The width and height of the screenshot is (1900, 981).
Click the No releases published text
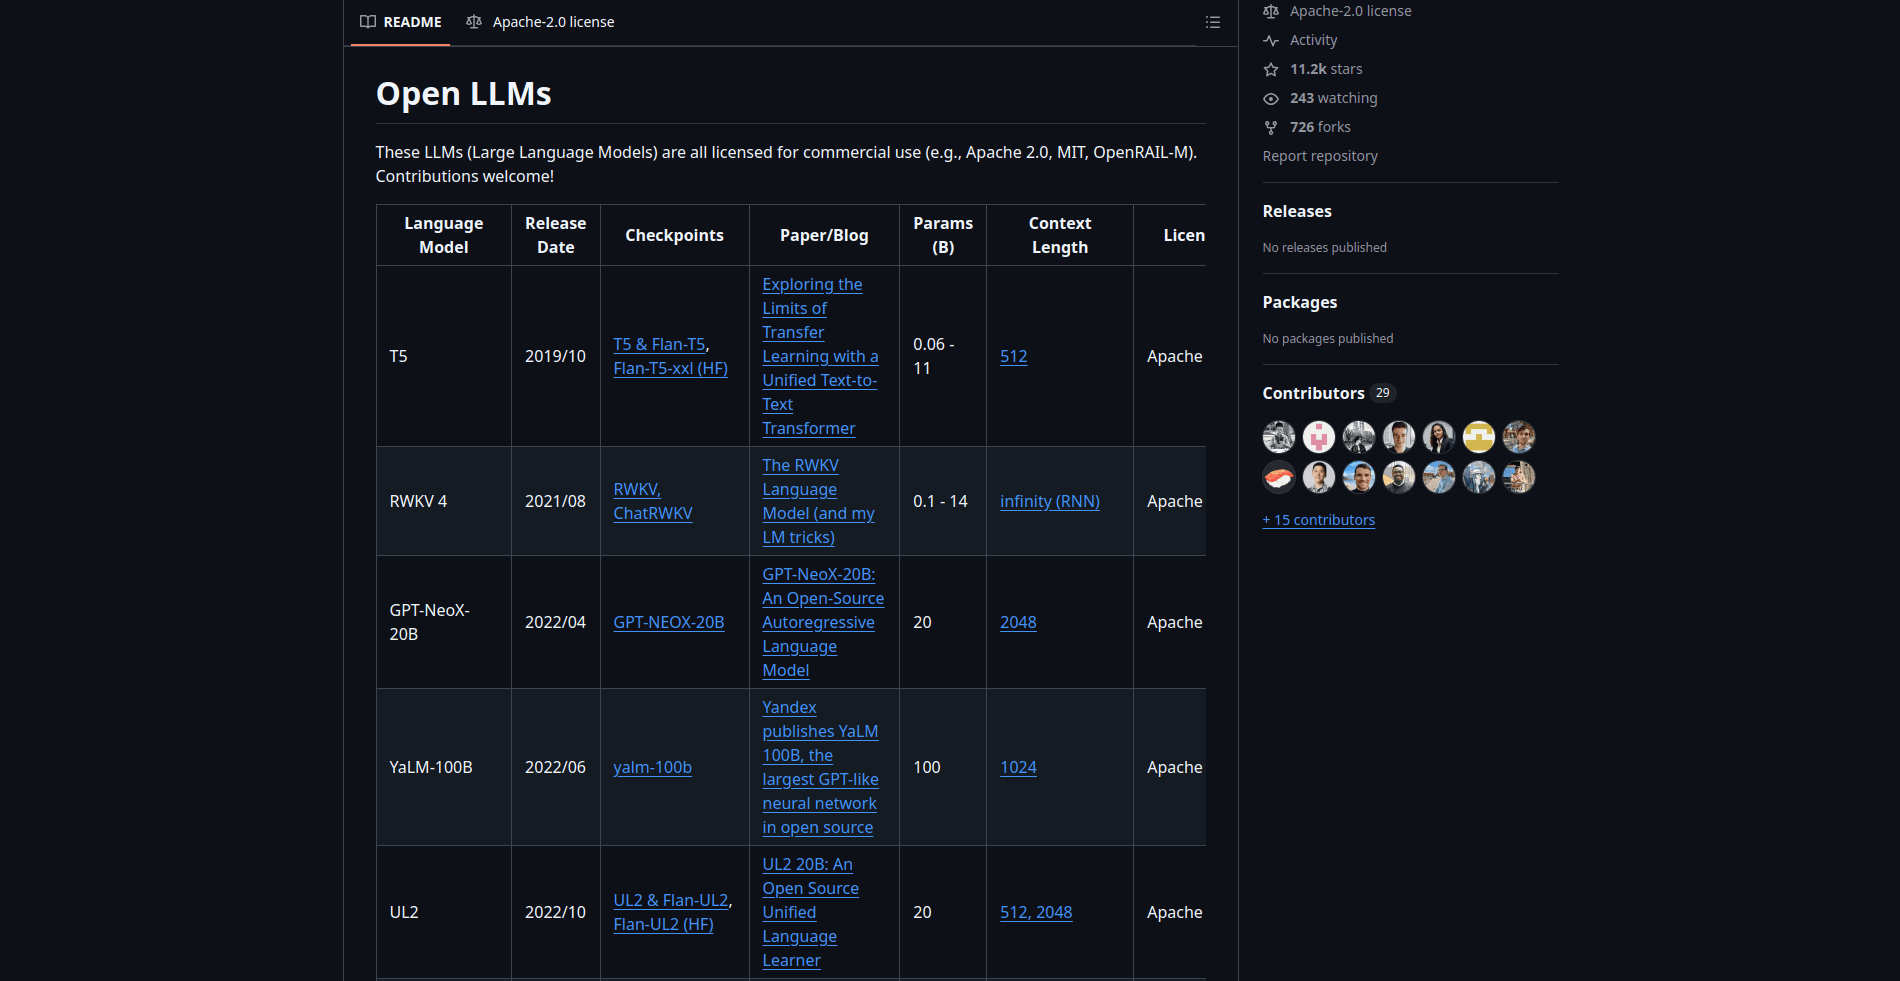pyautogui.click(x=1324, y=247)
